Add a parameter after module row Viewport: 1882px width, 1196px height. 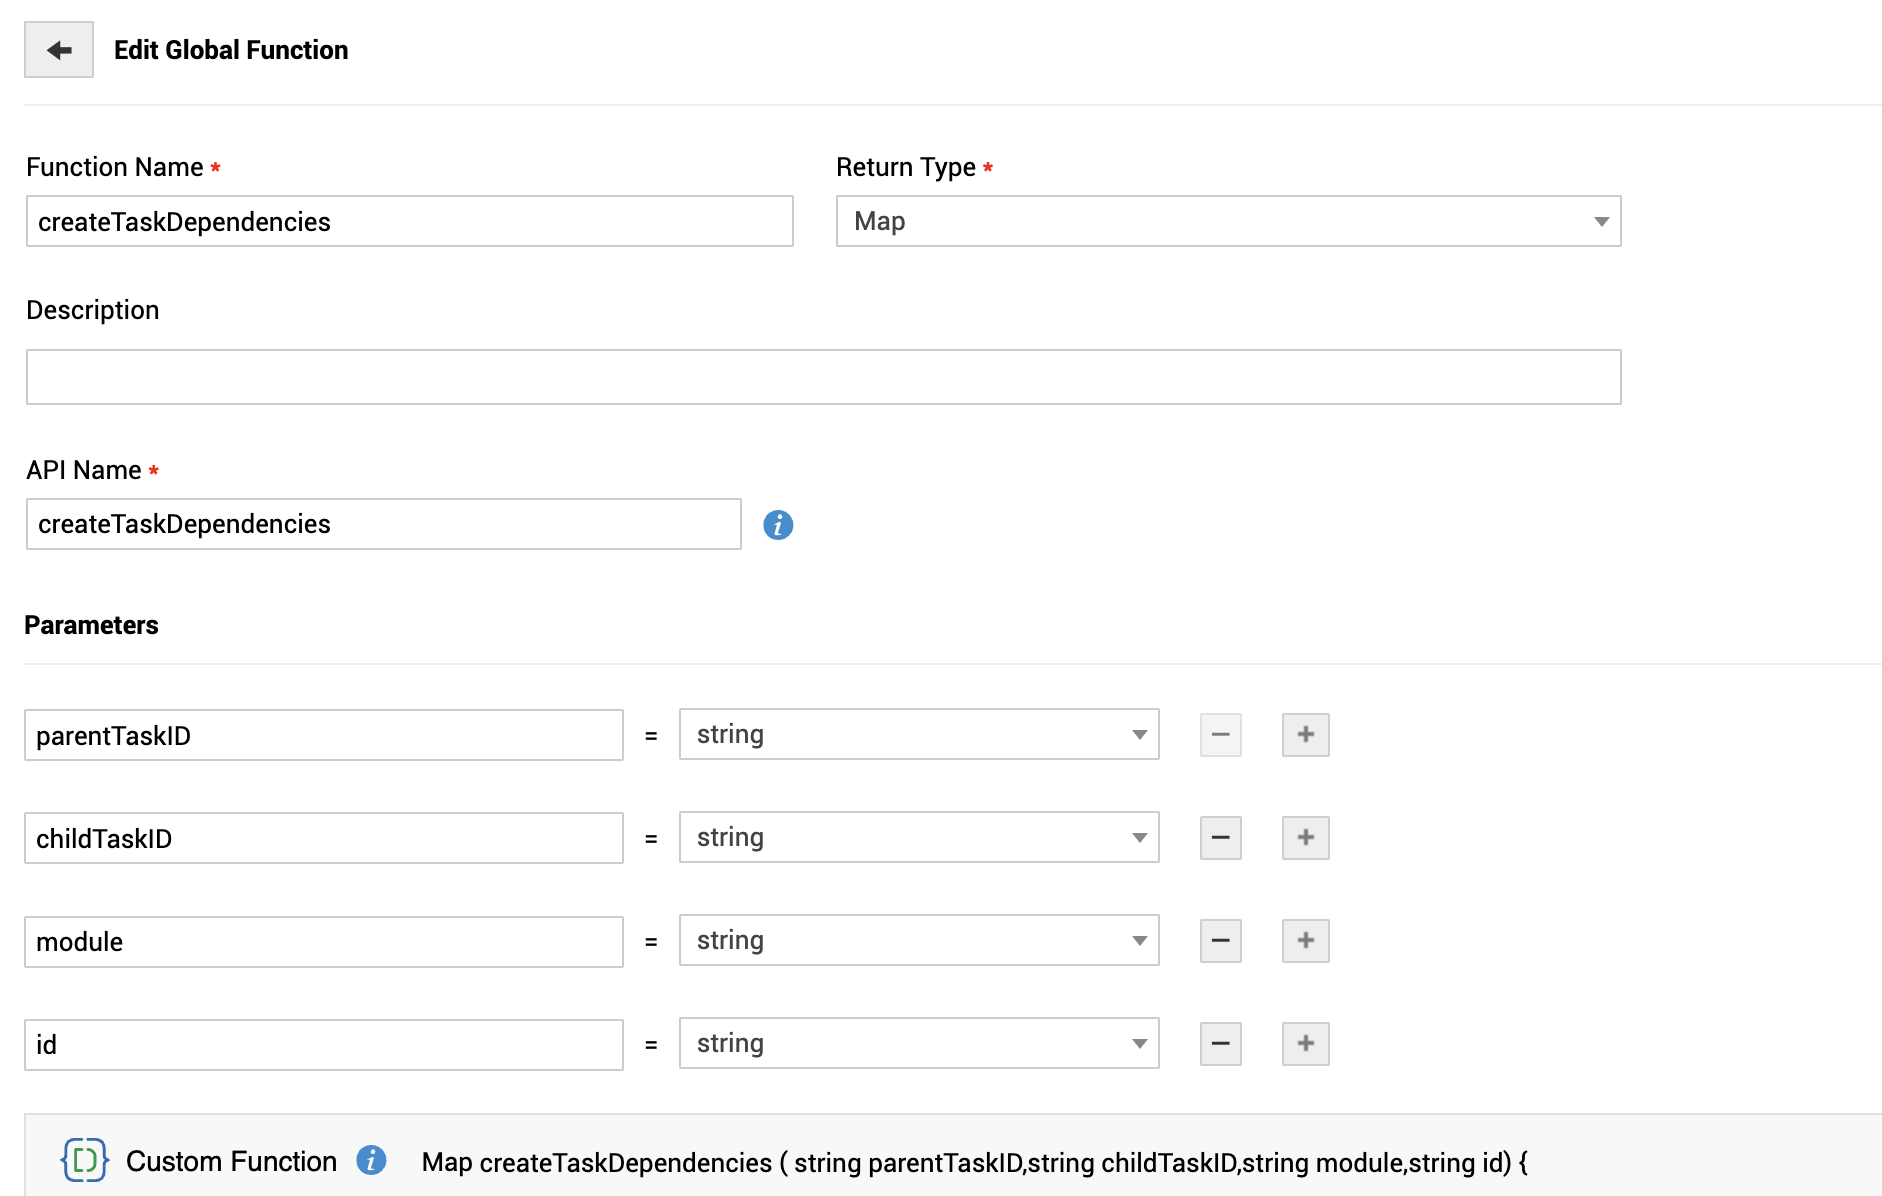(x=1305, y=941)
